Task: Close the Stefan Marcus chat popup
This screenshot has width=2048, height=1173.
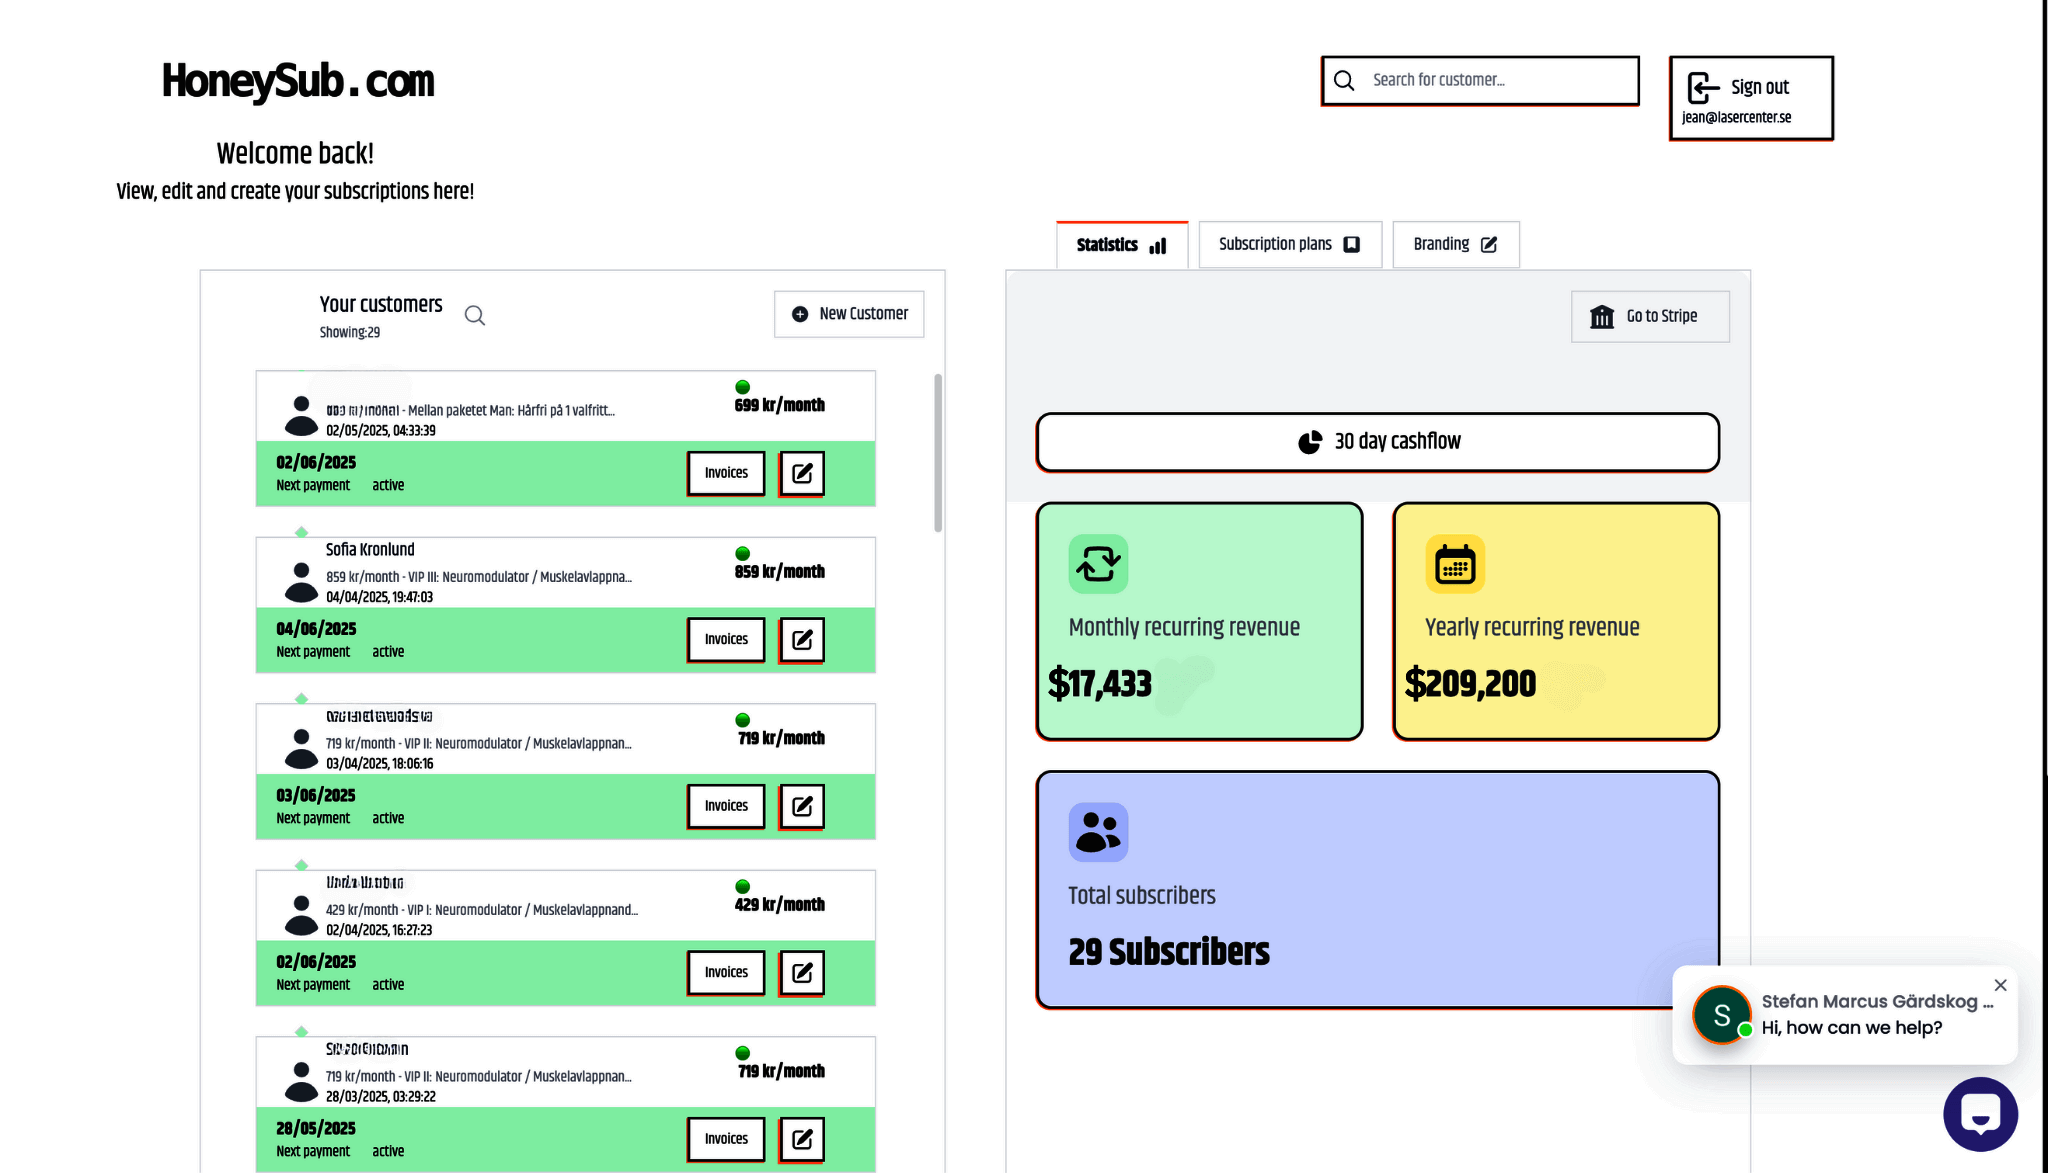Action: pos(2000,985)
